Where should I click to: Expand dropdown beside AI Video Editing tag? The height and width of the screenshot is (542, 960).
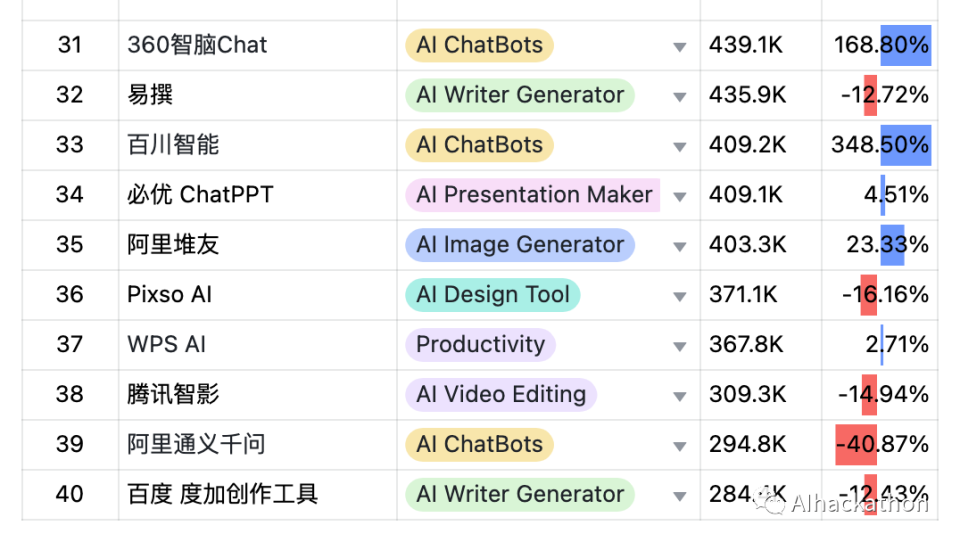(x=680, y=397)
